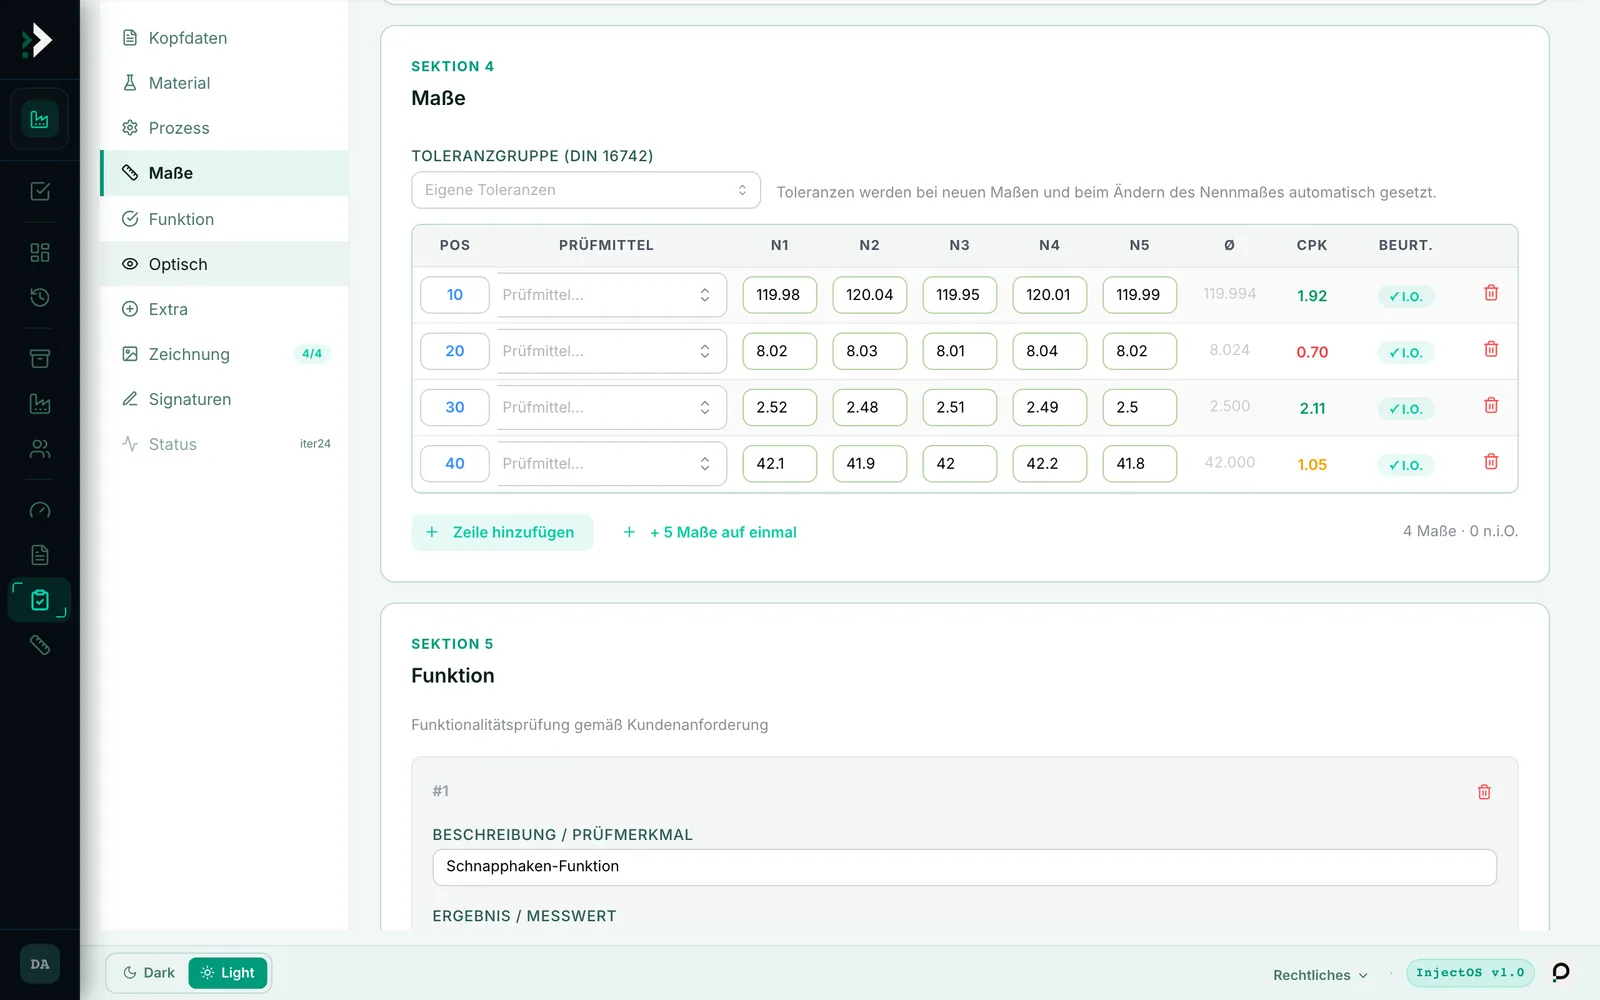Open the gauge speedometer sidebar icon
Screen dimensions: 1600x1000
[x=40, y=510]
